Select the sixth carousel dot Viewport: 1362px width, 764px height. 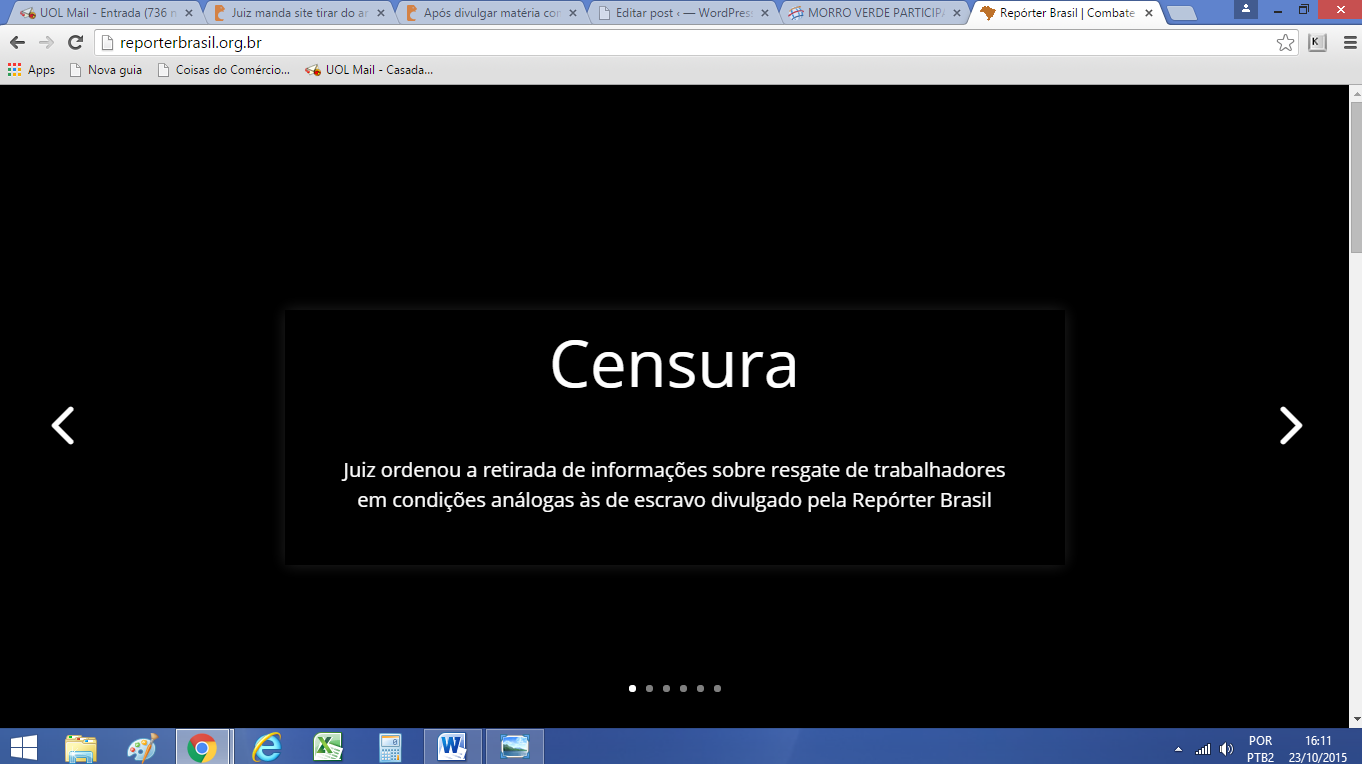(x=717, y=688)
